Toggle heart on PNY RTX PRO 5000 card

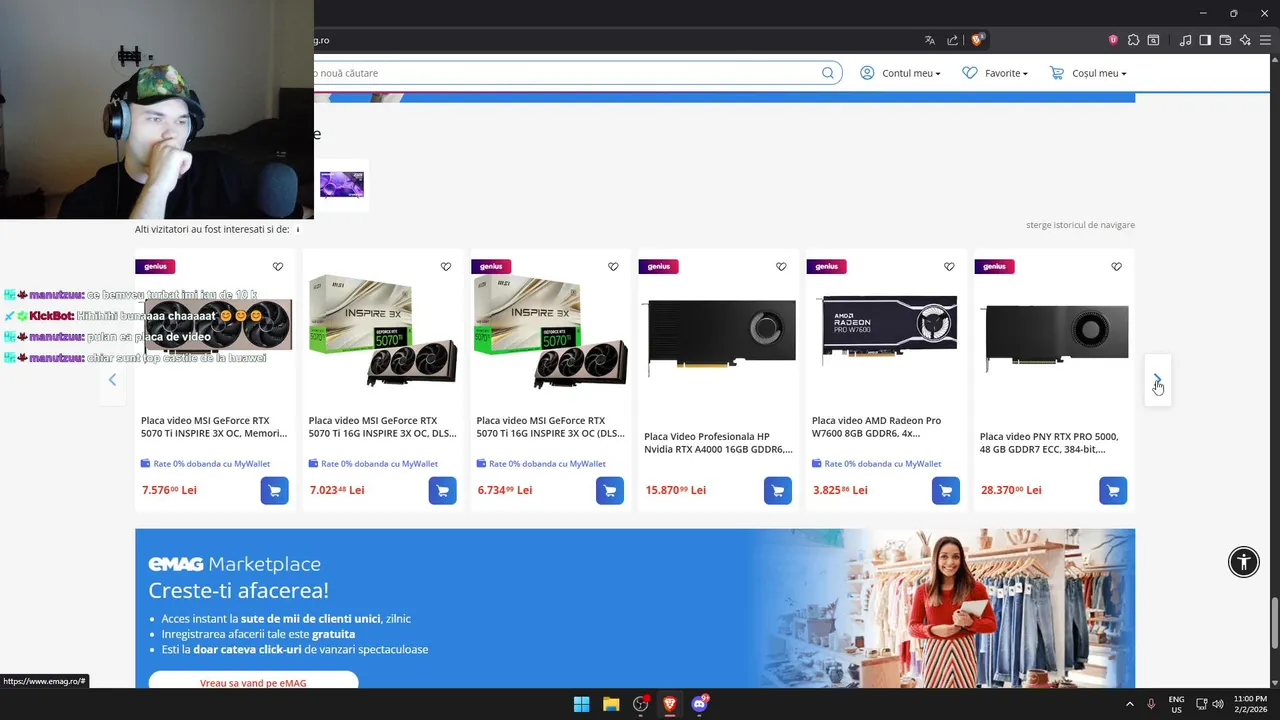[1117, 267]
